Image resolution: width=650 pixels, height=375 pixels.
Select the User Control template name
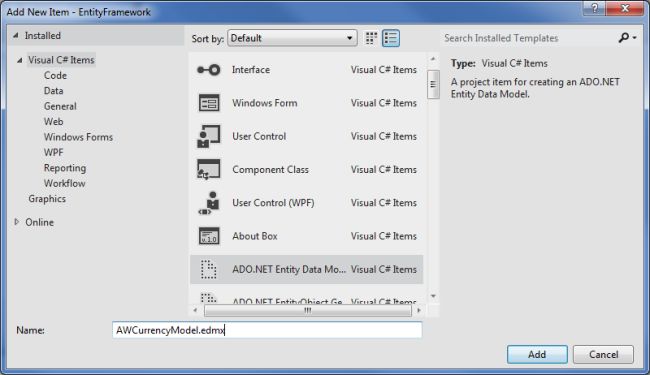pyautogui.click(x=259, y=136)
